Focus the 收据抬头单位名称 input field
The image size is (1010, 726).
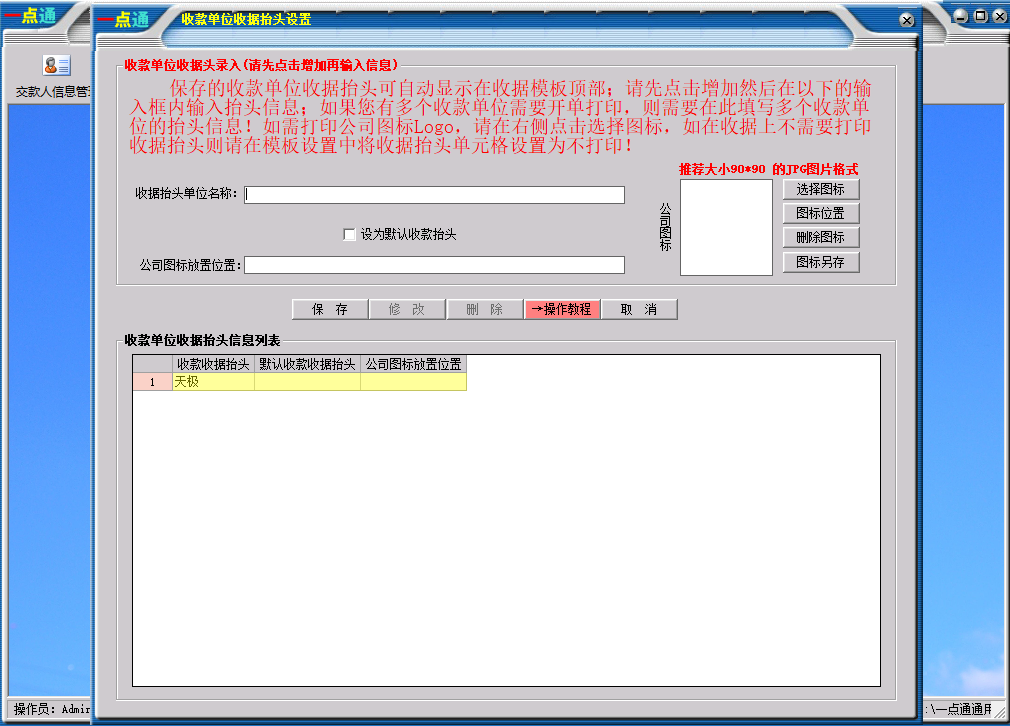[434, 195]
